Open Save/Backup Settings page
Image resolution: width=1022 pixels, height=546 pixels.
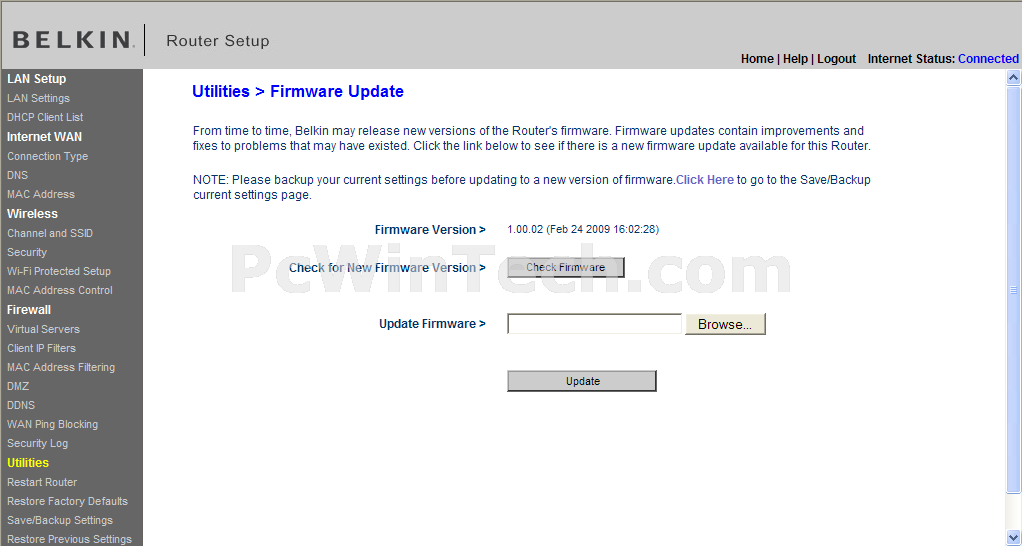click(x=60, y=520)
